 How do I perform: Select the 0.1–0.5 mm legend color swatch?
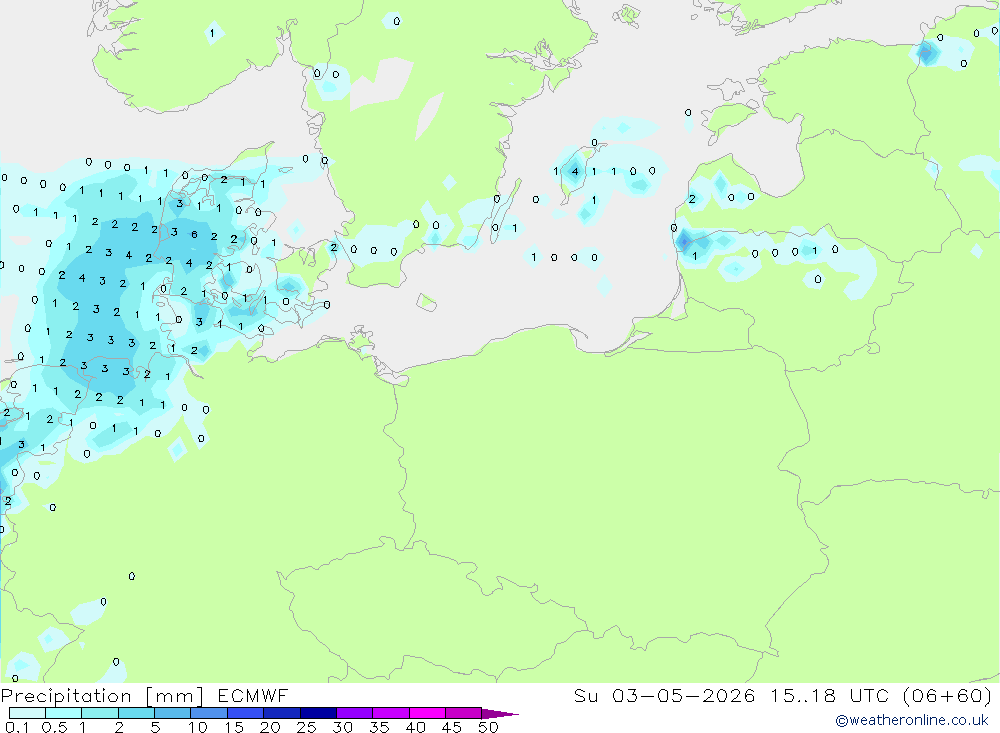27,713
